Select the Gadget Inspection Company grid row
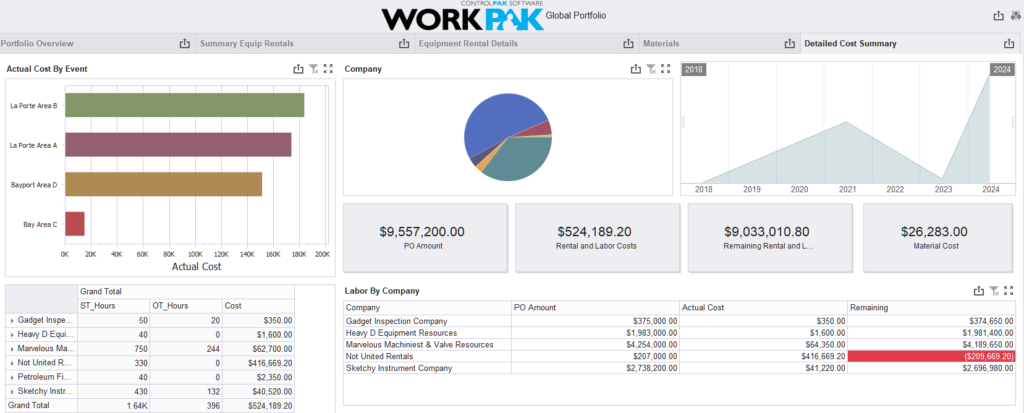 tap(680, 321)
